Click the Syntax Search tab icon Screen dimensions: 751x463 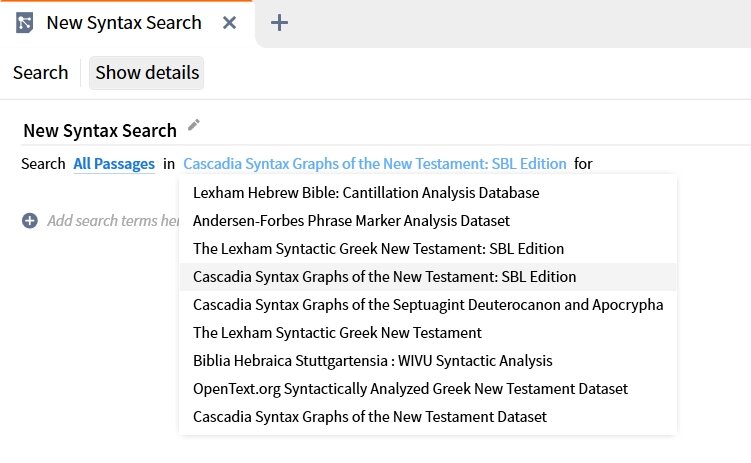(x=24, y=23)
